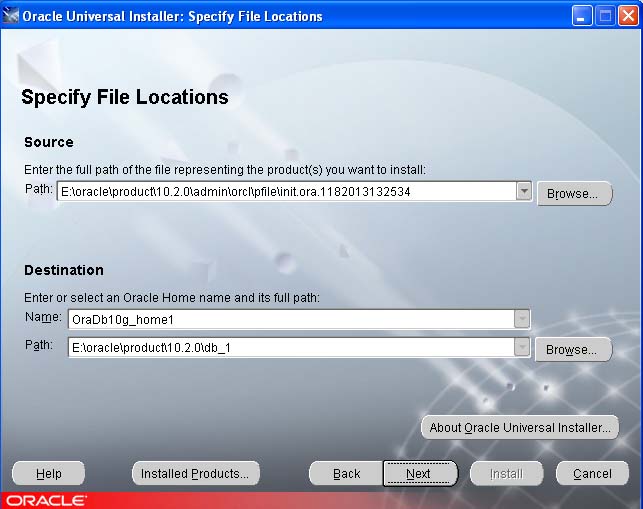The image size is (643, 509).
Task: Maximize the installer window
Action: coord(605,16)
